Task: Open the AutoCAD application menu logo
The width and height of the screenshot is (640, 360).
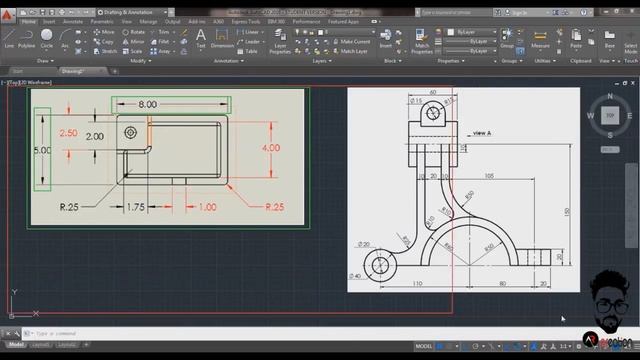Action: point(7,15)
